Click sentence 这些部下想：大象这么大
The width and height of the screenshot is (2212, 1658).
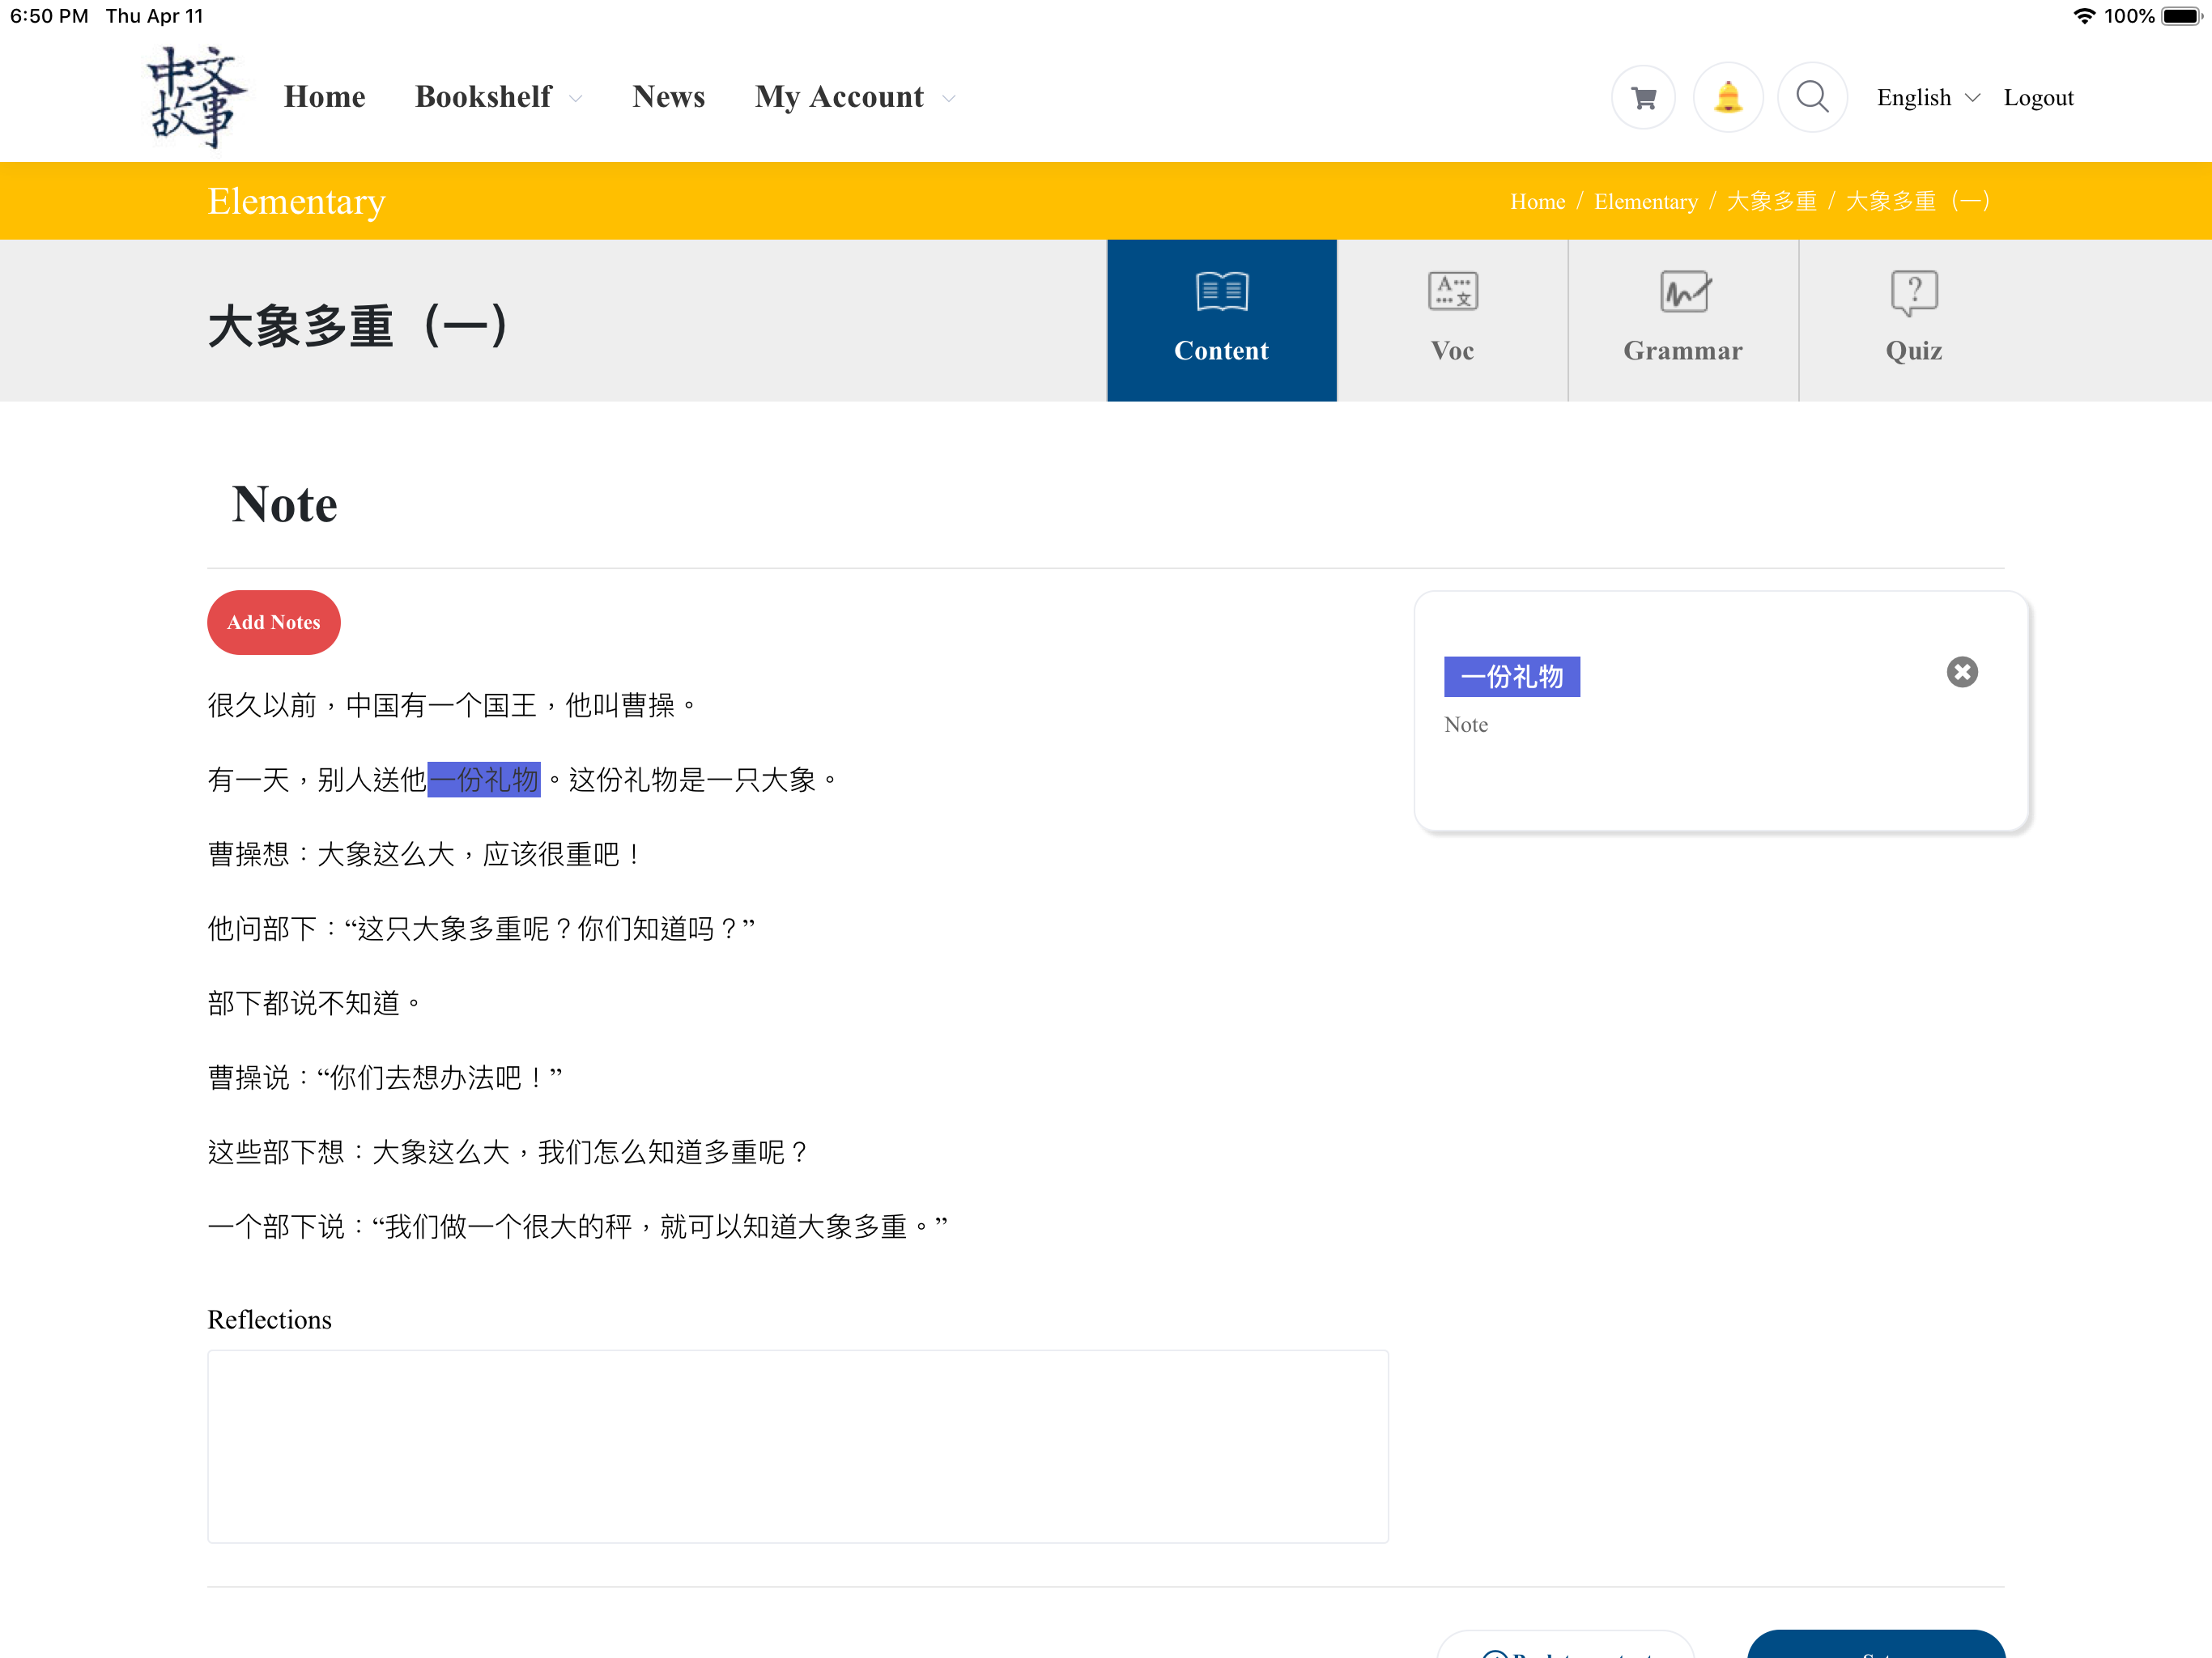(508, 1152)
